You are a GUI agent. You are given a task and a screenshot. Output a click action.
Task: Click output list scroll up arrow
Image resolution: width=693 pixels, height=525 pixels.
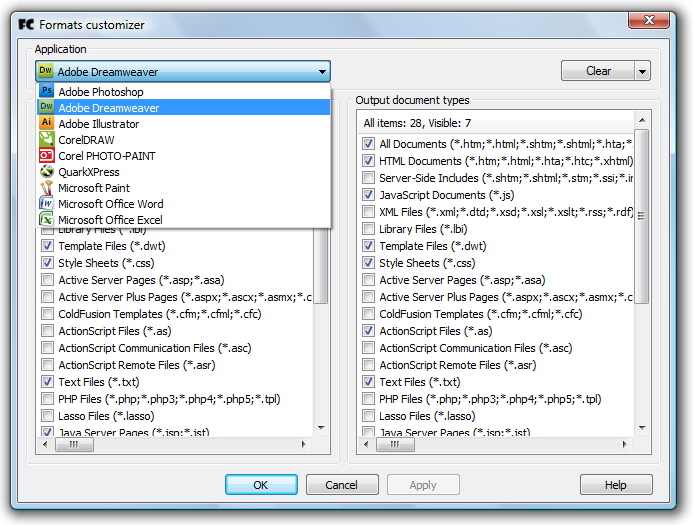click(x=642, y=120)
